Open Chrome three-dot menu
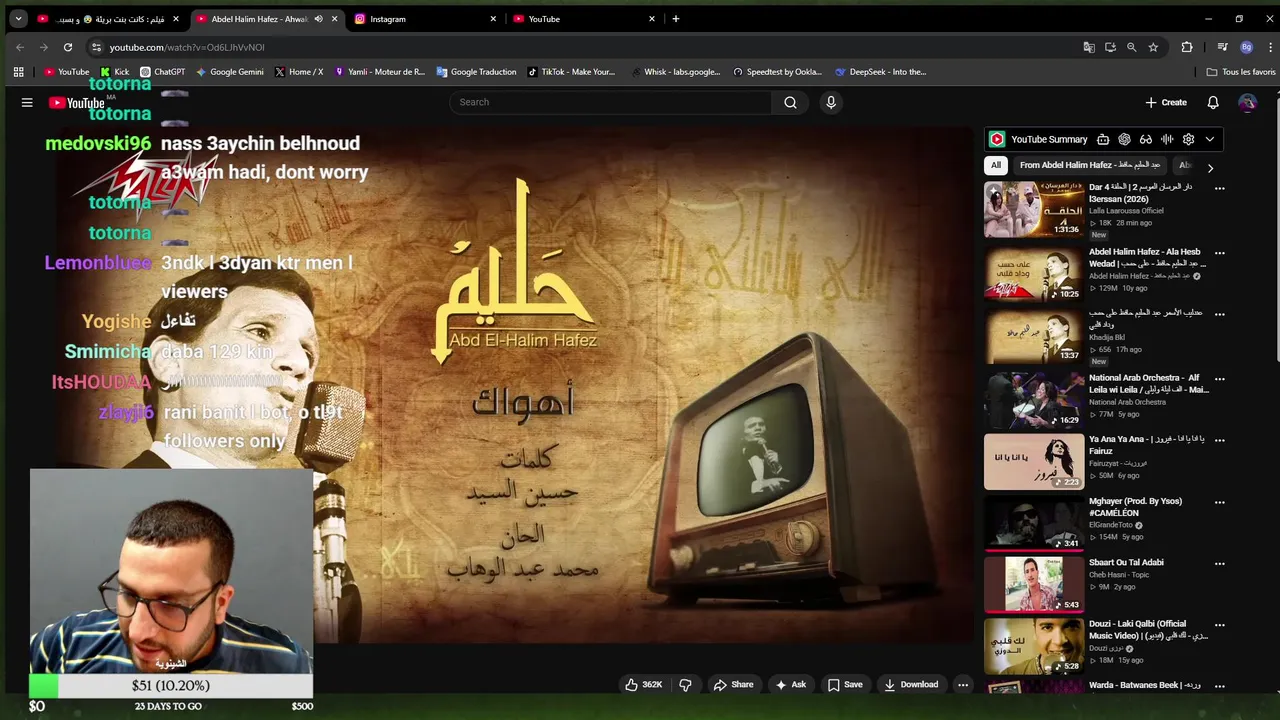This screenshot has width=1280, height=720. [1270, 47]
